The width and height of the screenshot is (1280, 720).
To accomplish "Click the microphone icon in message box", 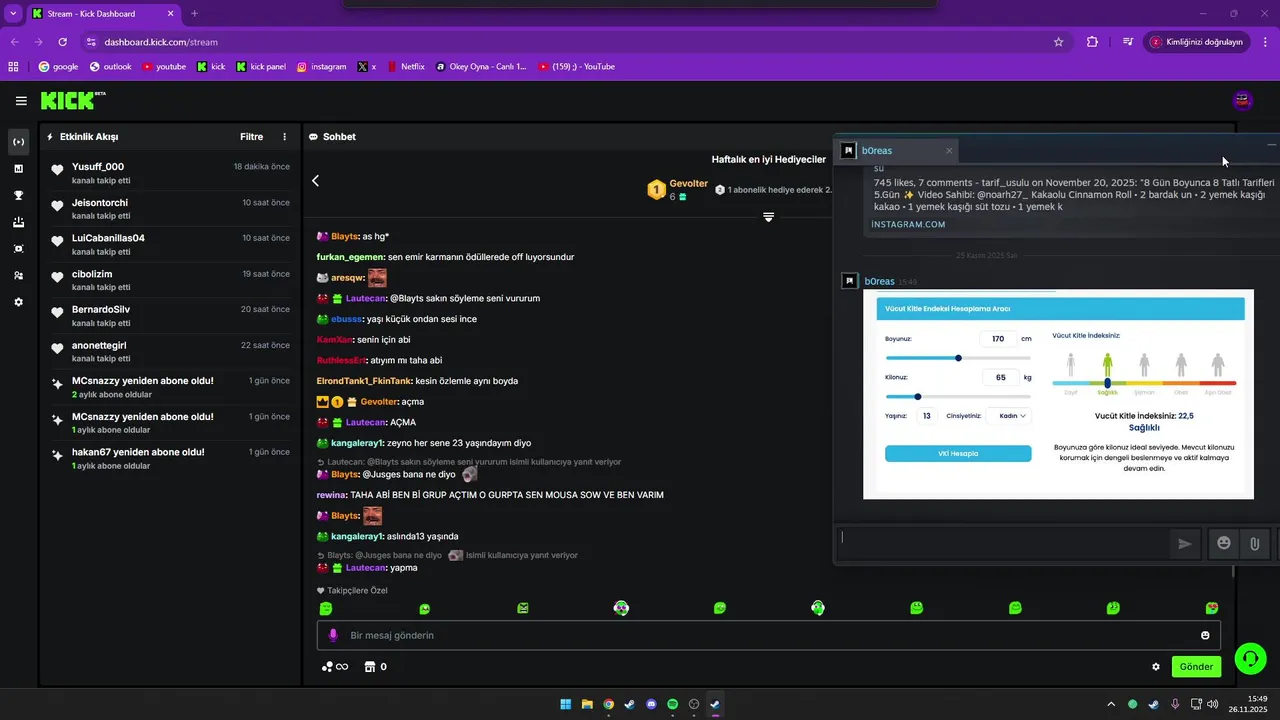I will (334, 635).
